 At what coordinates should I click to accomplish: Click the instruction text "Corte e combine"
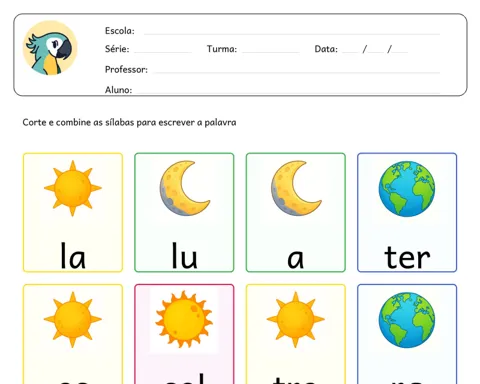click(56, 123)
